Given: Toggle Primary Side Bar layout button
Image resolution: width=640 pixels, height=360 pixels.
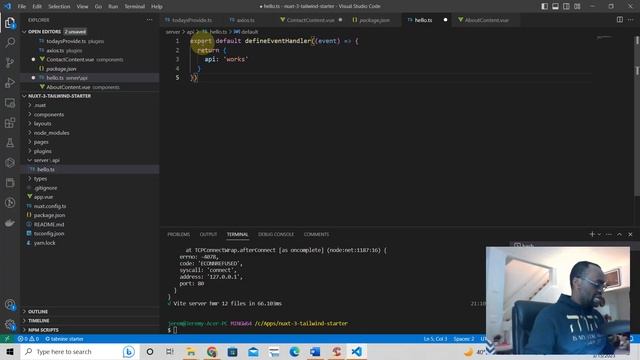Looking at the screenshot, I should (544, 6).
